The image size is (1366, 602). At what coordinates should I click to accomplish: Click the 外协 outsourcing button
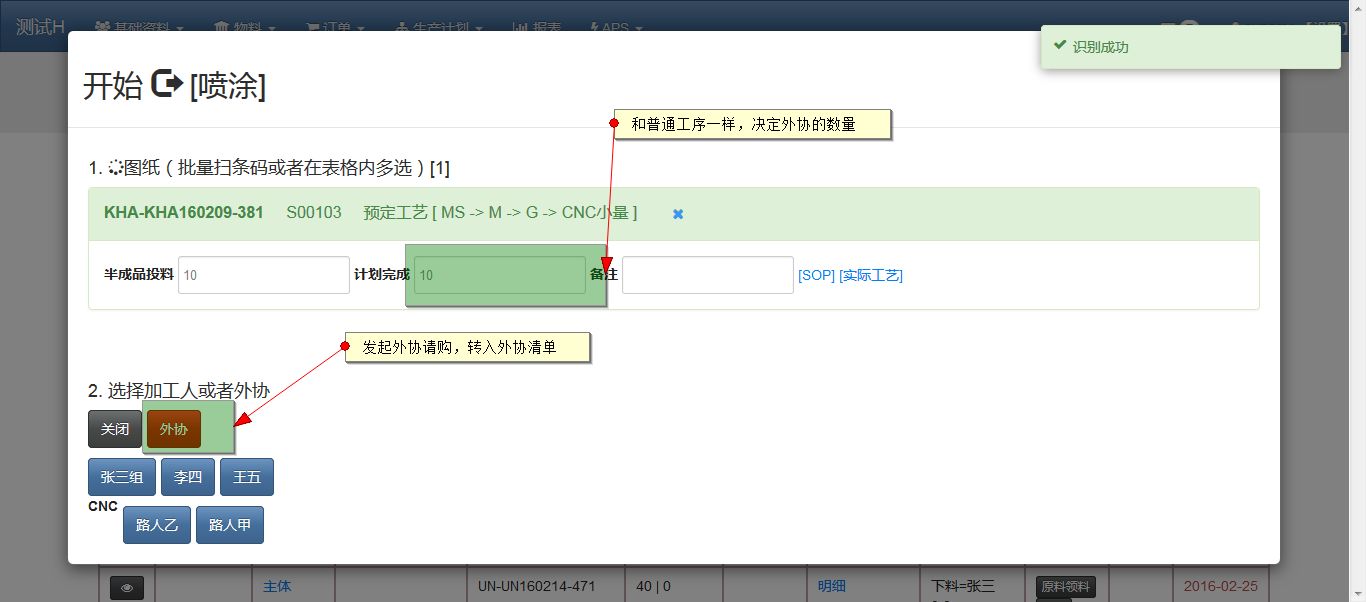172,428
